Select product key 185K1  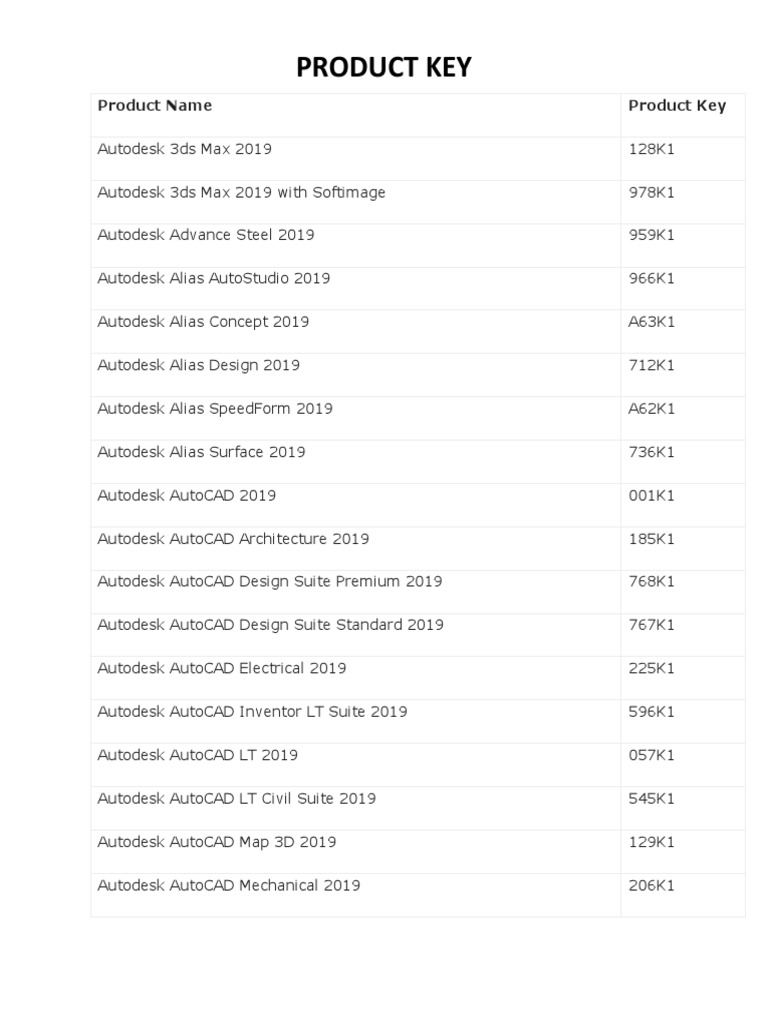[x=651, y=539]
